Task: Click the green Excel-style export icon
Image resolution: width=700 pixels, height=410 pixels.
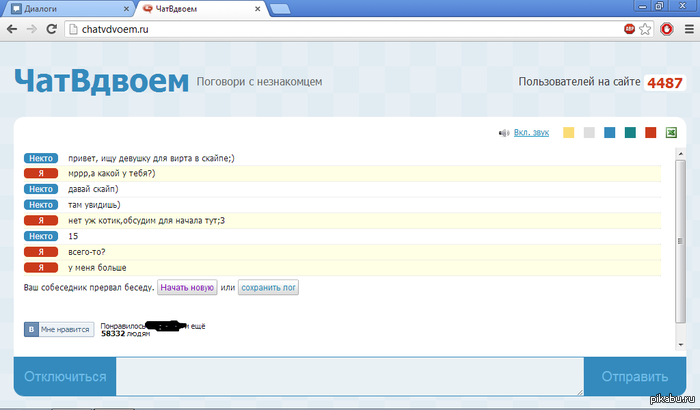Action: tap(671, 132)
